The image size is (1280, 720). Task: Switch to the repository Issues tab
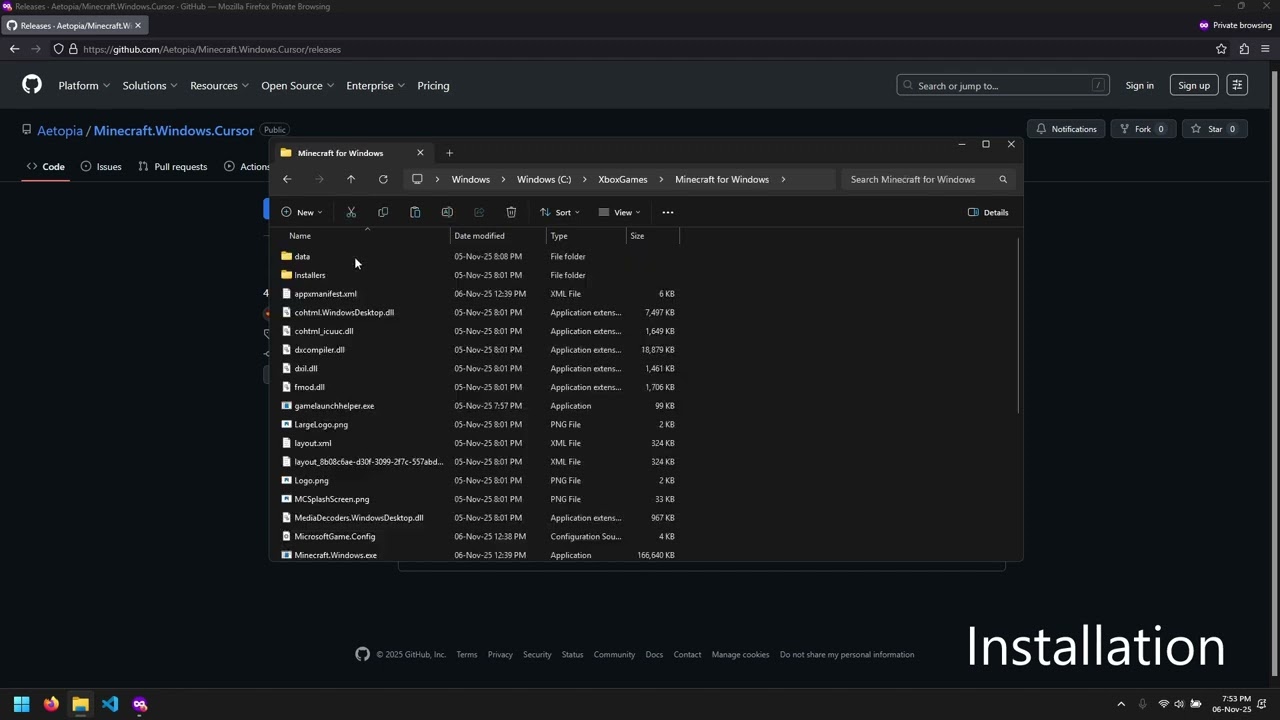point(101,166)
